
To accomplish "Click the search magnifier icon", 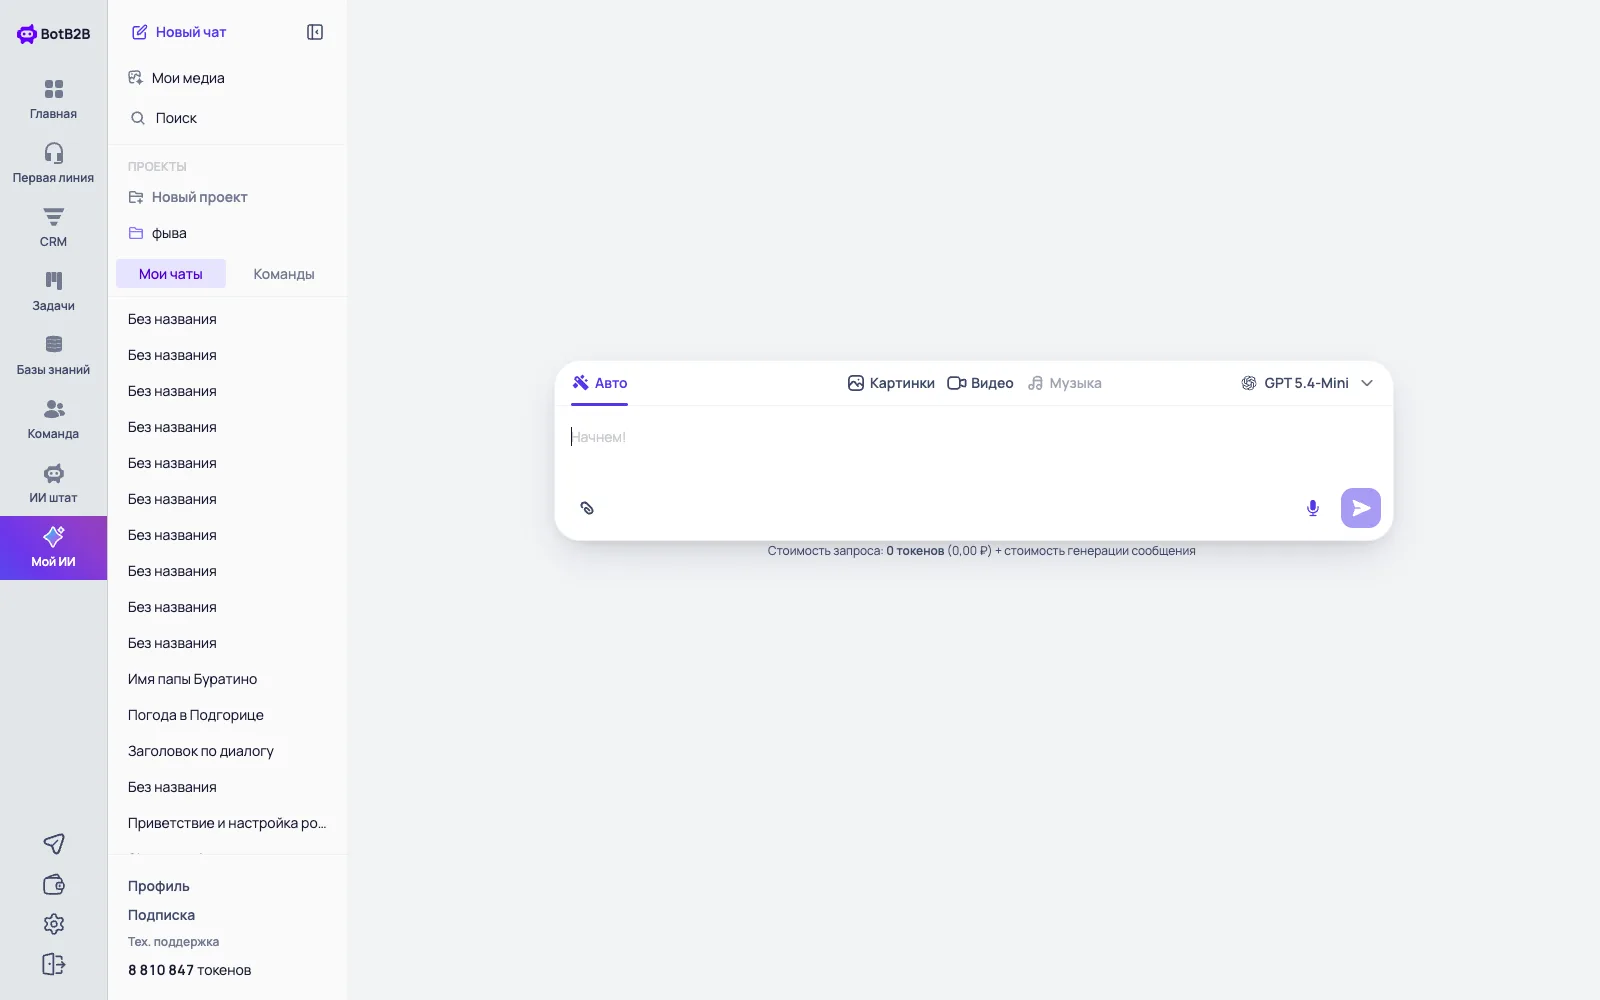I will 138,118.
